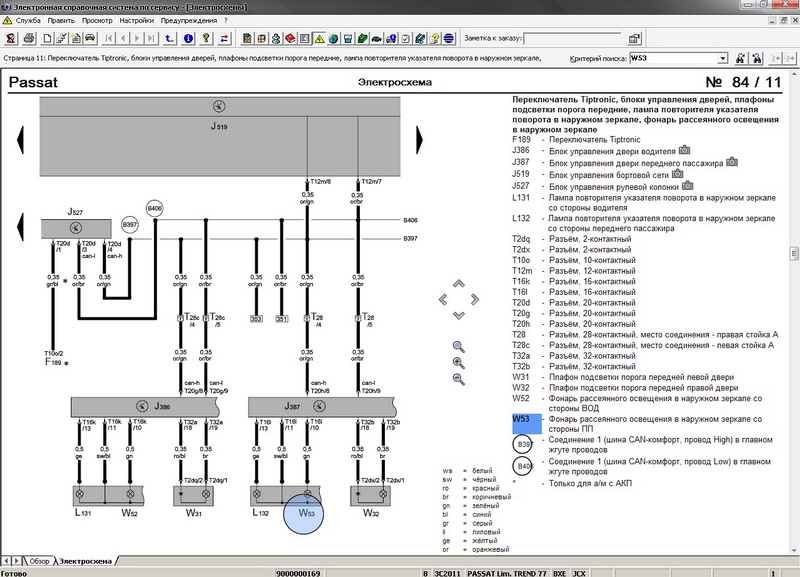Click the yellow question mark help icon
800x577 pixels.
[x=206, y=38]
